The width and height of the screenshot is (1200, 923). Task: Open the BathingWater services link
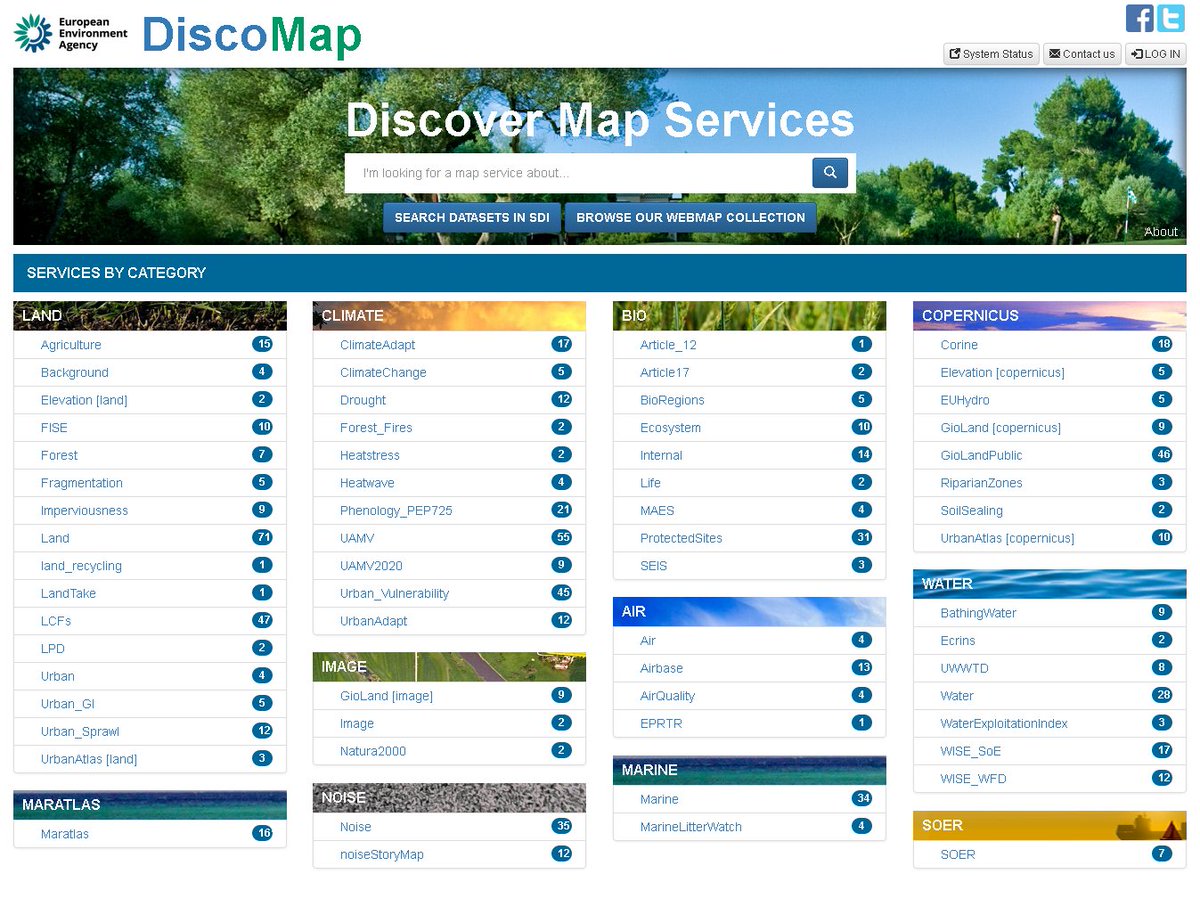[x=978, y=614]
